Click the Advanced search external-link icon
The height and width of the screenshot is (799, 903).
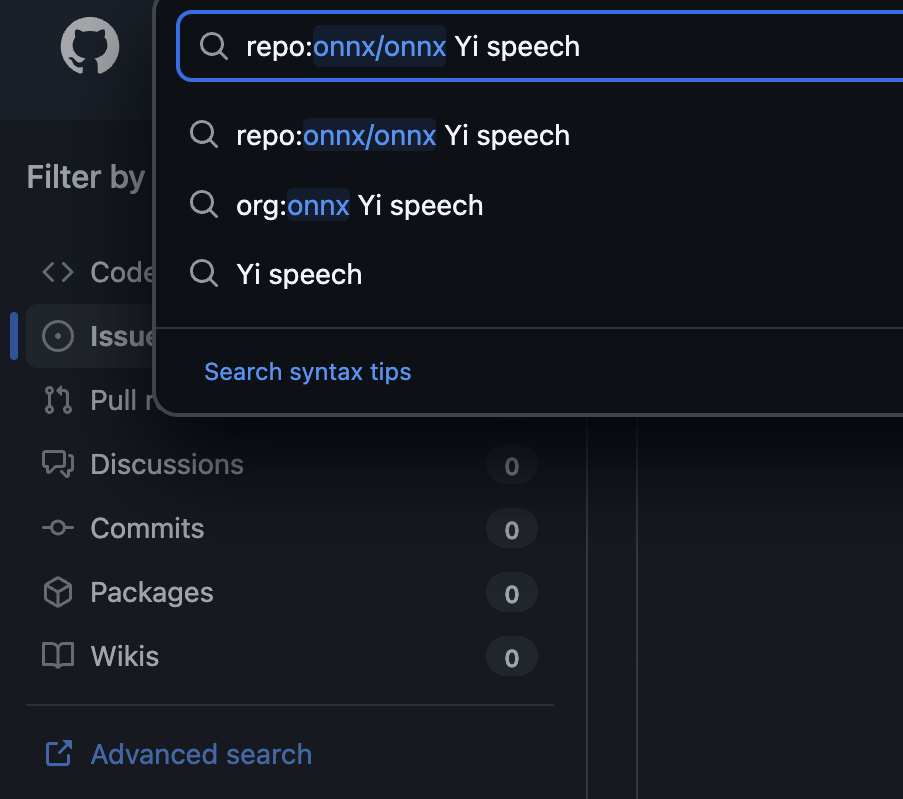pyautogui.click(x=58, y=754)
